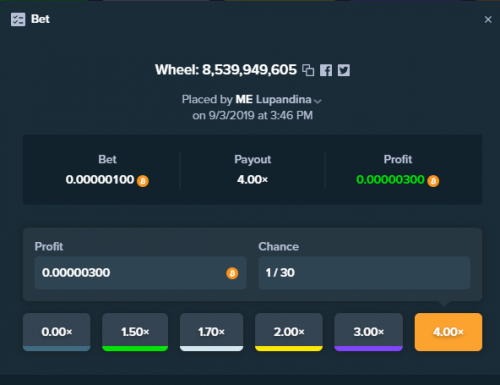Image resolution: width=500 pixels, height=385 pixels.
Task: Click the bitcoin icon beside Bet amount
Action: tap(143, 181)
